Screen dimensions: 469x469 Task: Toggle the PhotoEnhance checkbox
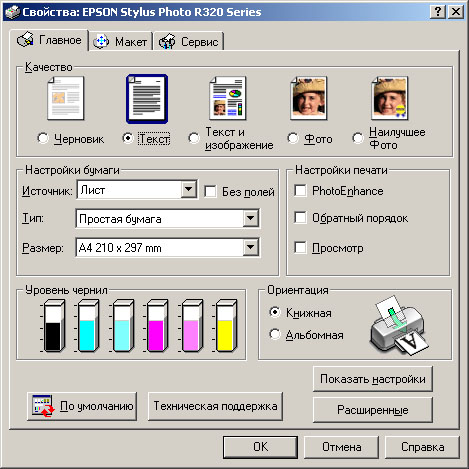click(300, 191)
